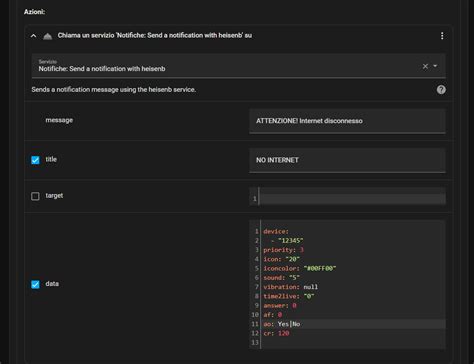Clear the selected Servizio value
This screenshot has height=364, width=474.
click(425, 66)
